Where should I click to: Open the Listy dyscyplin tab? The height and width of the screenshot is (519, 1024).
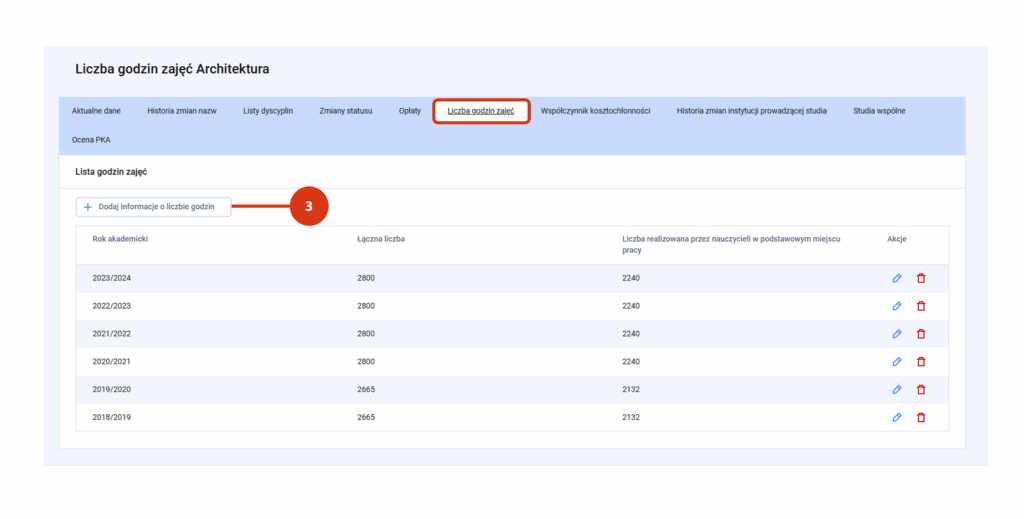click(268, 111)
